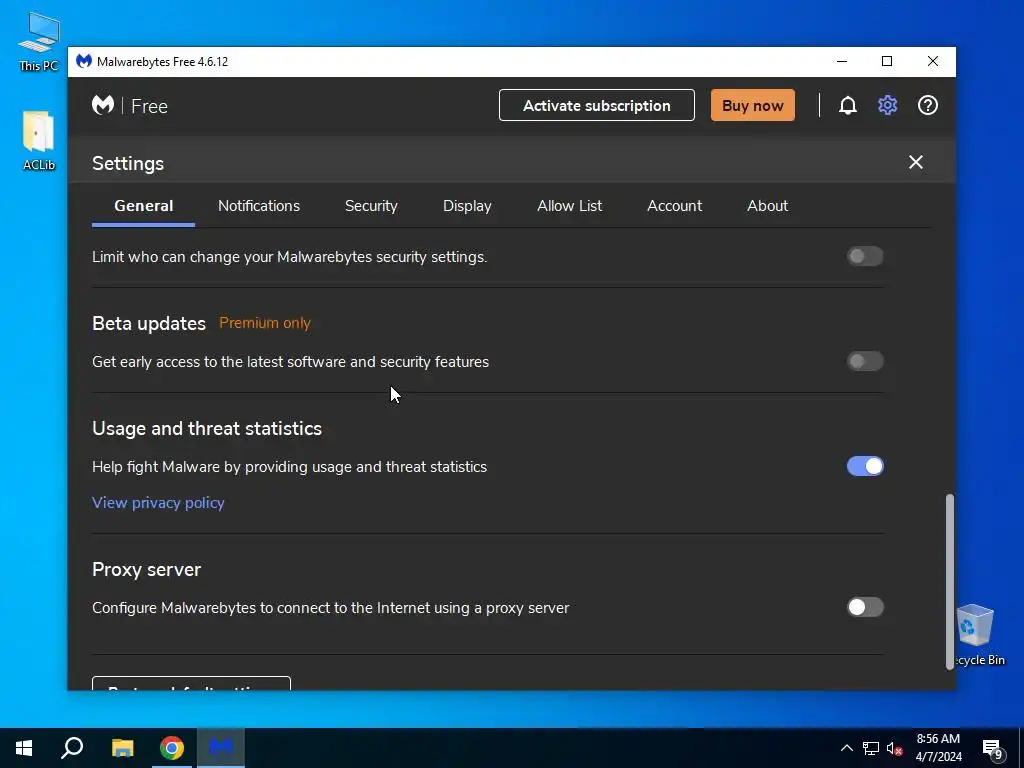Screen dimensions: 1024x768
Task: Click the Usage and threat statistics heading
Action: tap(207, 428)
